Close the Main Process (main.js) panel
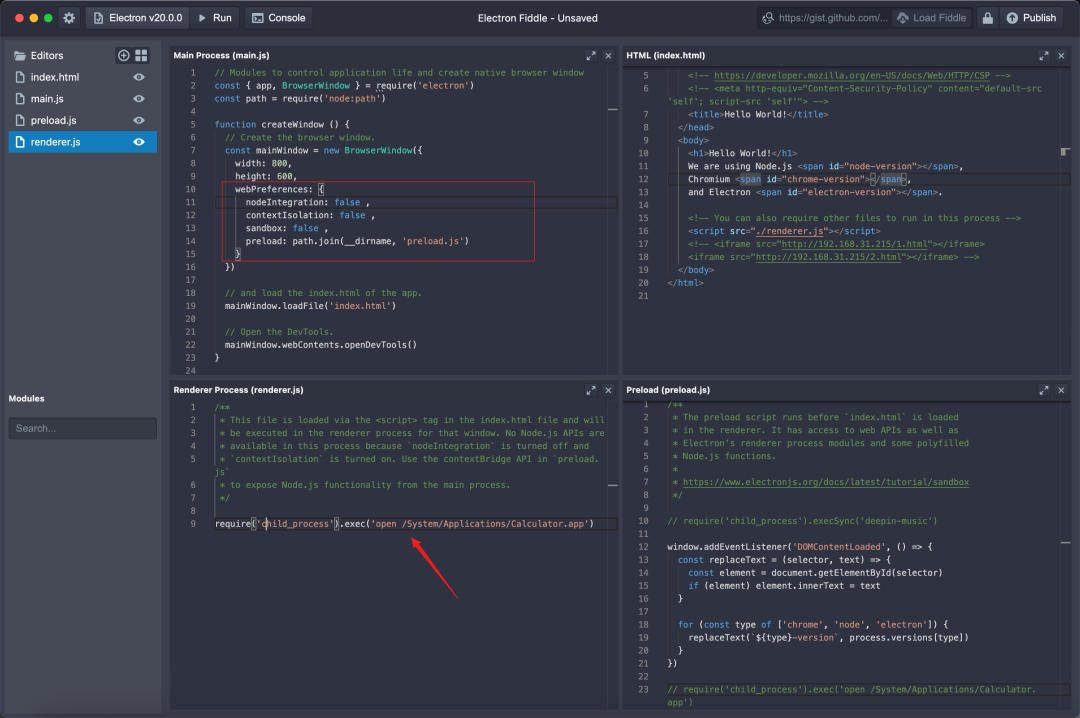 pos(608,55)
